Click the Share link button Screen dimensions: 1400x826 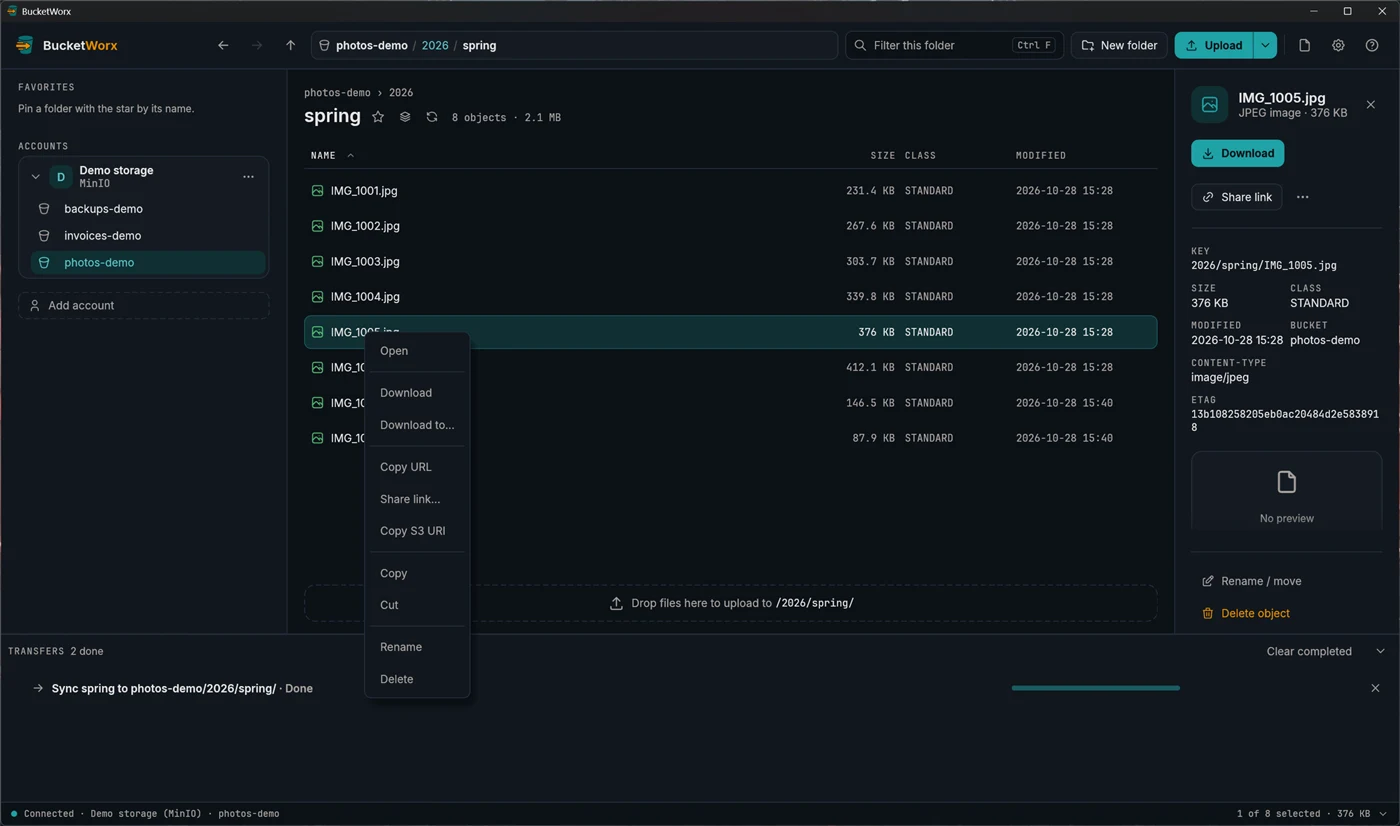1236,197
